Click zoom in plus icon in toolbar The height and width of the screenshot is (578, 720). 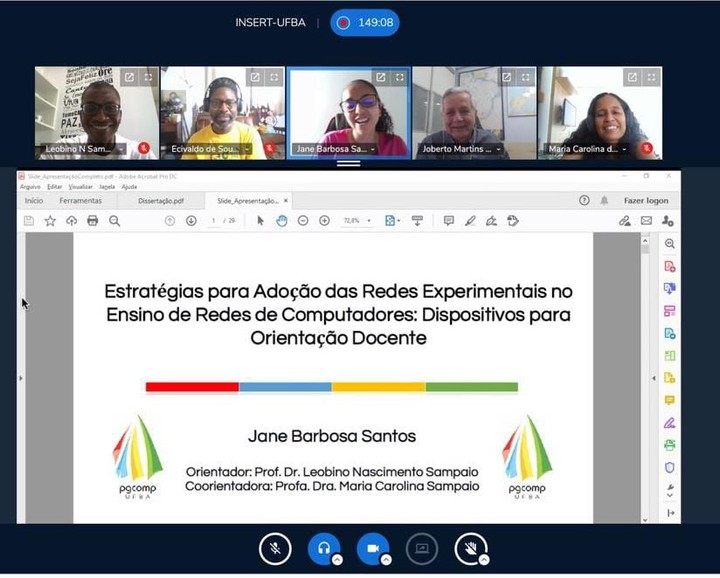click(325, 221)
